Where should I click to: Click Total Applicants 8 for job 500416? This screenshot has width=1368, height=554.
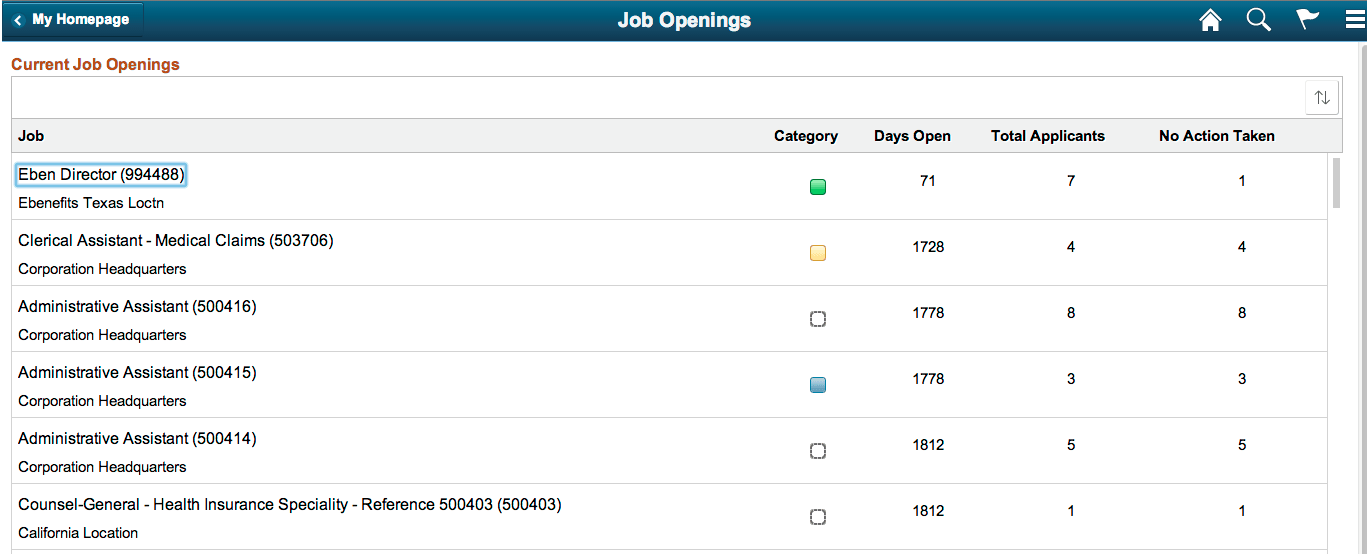[1071, 313]
